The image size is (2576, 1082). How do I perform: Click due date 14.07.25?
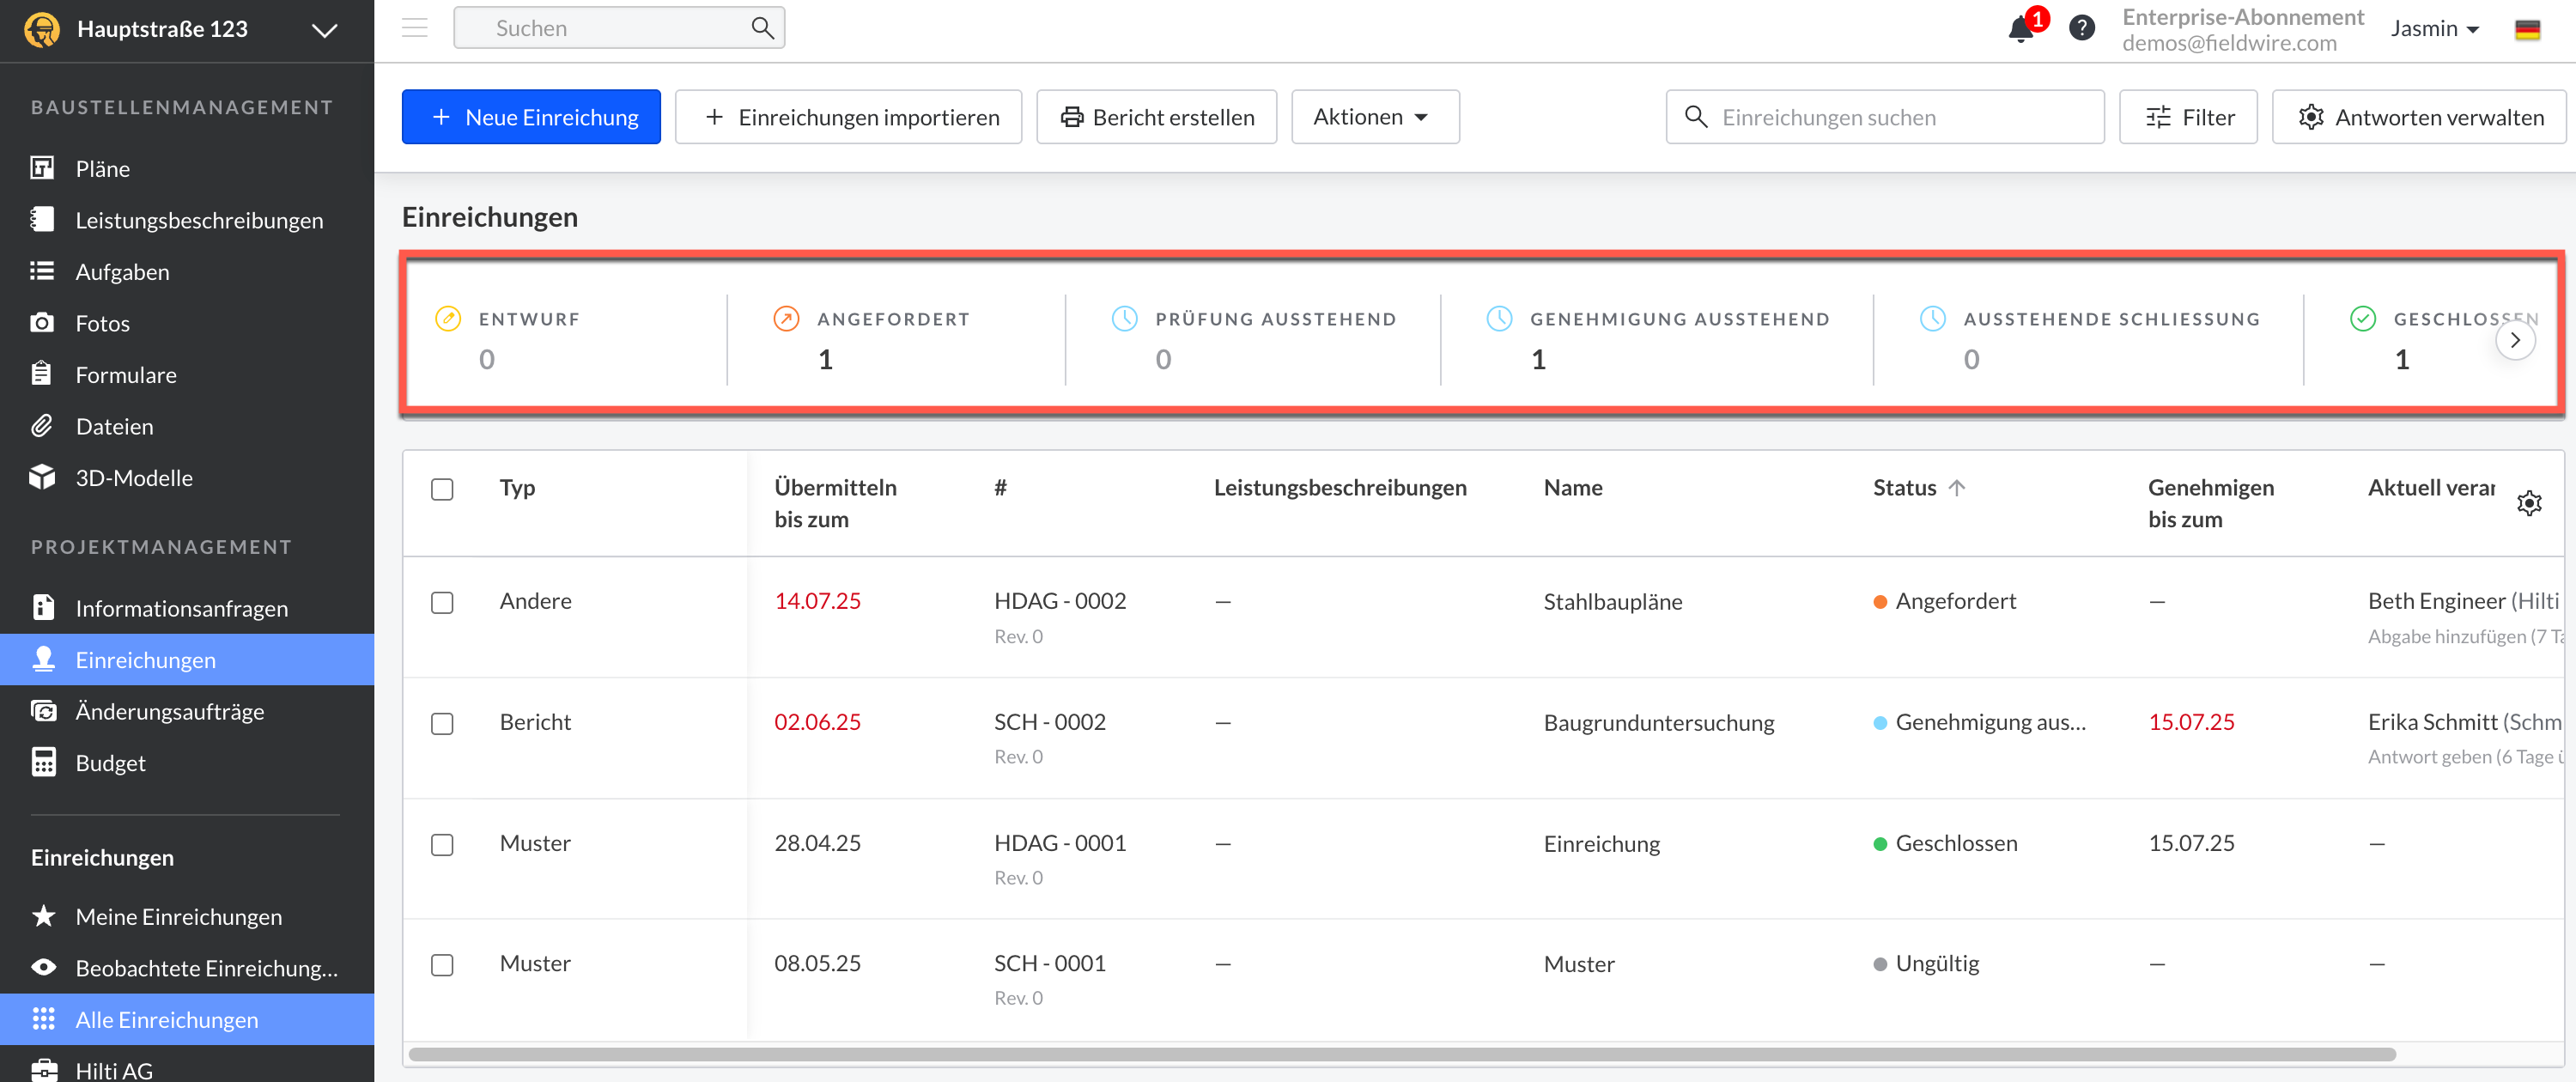817,601
